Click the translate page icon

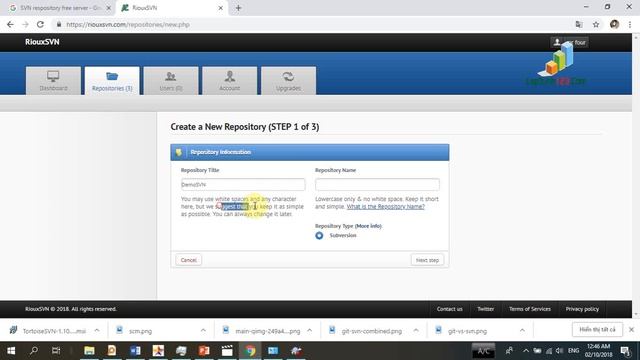click(x=579, y=24)
